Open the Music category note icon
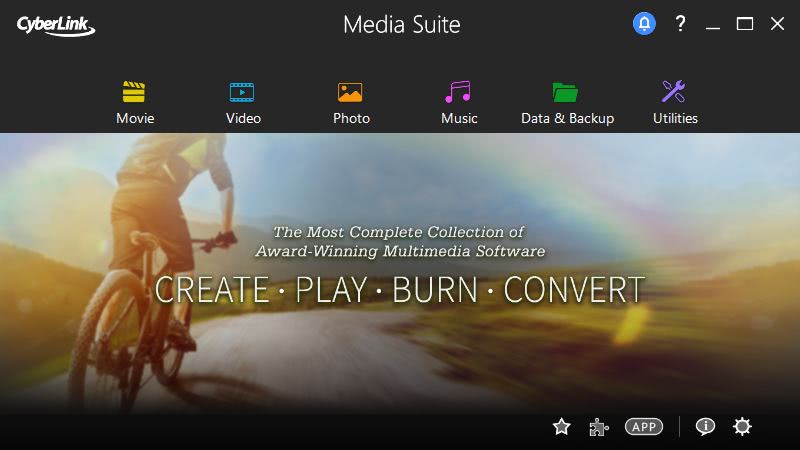 pyautogui.click(x=458, y=92)
